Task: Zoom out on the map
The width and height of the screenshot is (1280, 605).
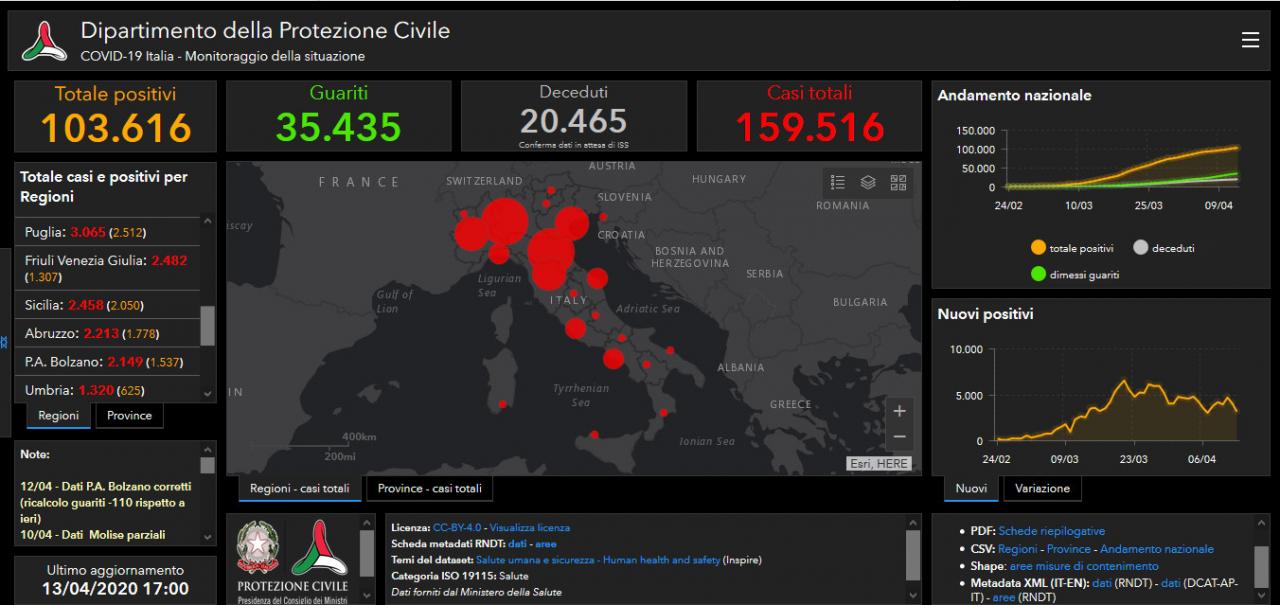Action: coord(899,437)
